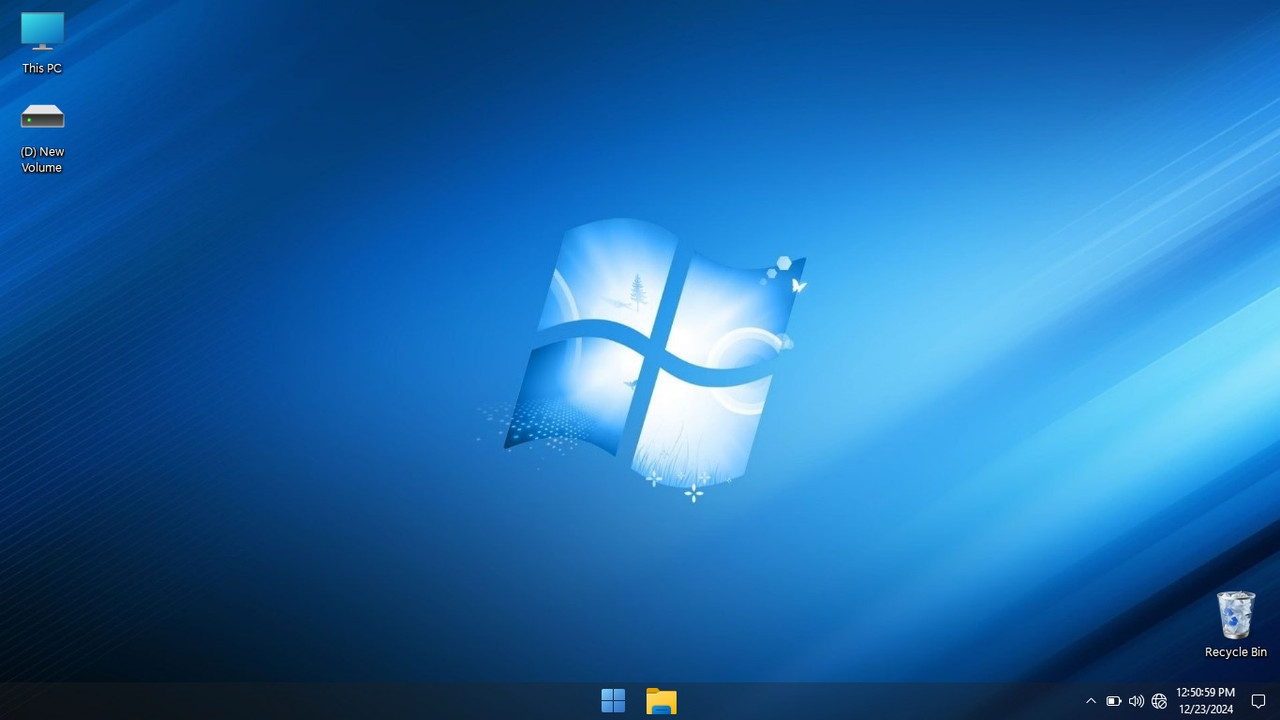Screen dimensions: 1280x720
Task: Open the network globe icon
Action: [1159, 701]
